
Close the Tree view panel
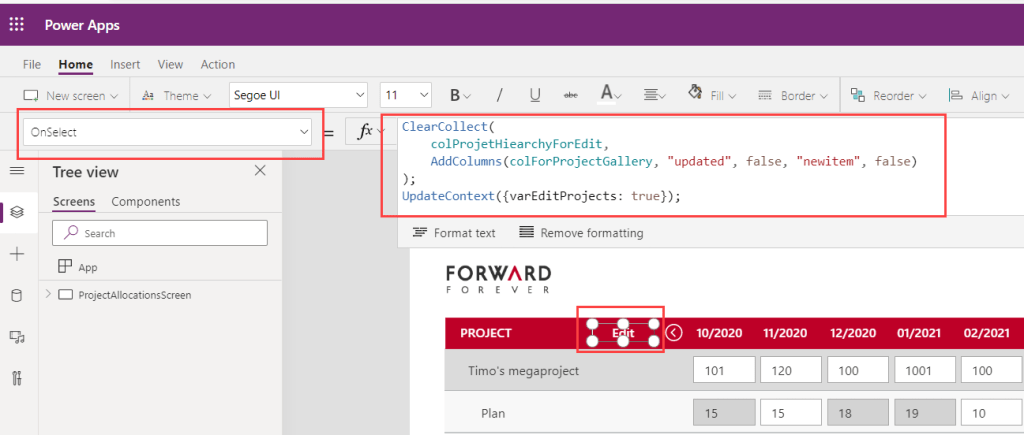coord(260,171)
